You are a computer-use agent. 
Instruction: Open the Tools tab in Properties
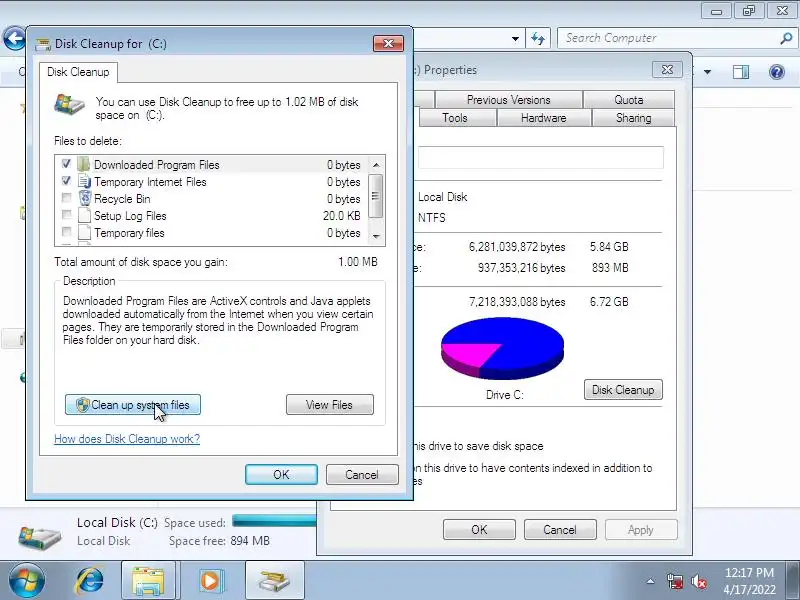point(455,118)
